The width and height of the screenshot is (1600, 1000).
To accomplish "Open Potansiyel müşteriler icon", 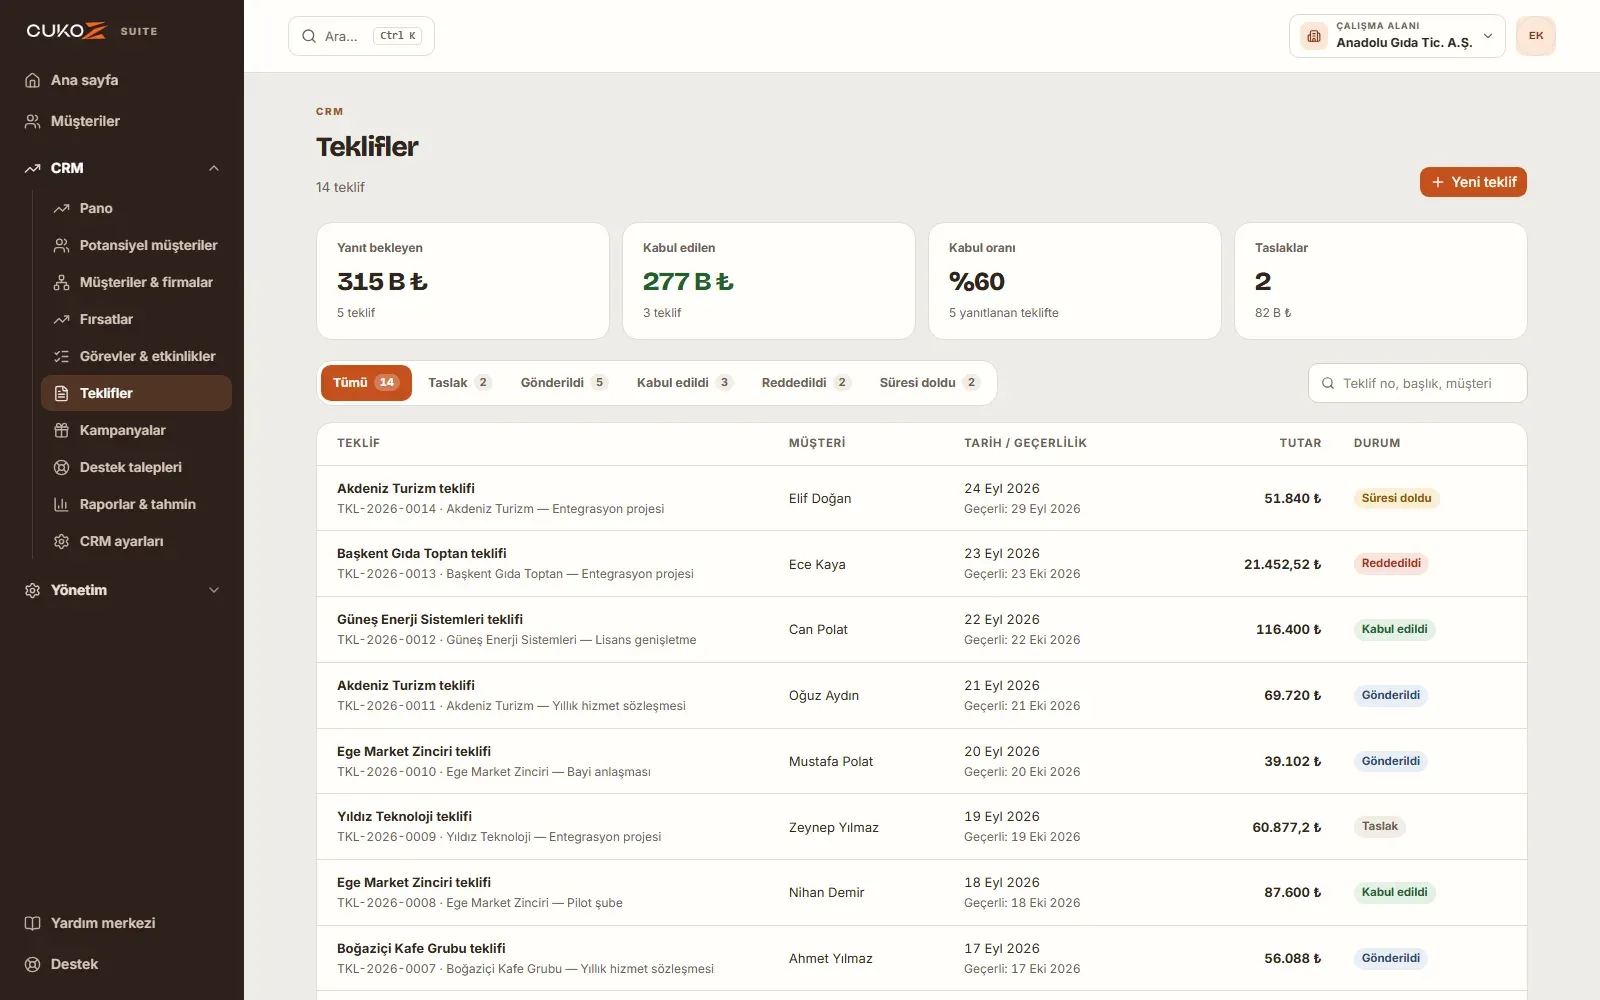I will pos(61,245).
